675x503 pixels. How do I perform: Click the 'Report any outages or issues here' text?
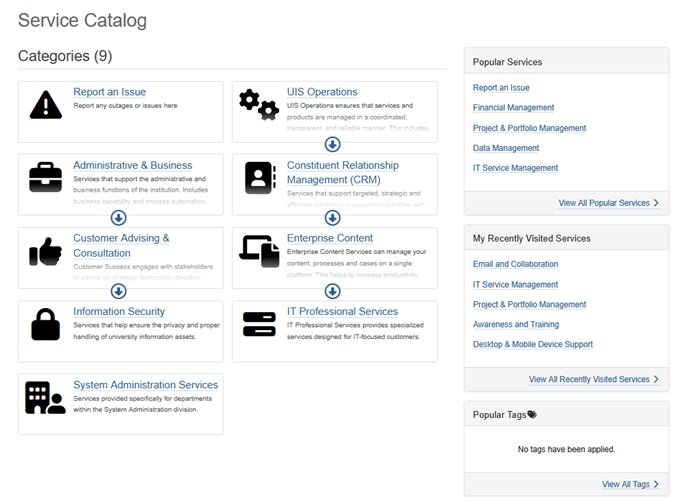[125, 106]
